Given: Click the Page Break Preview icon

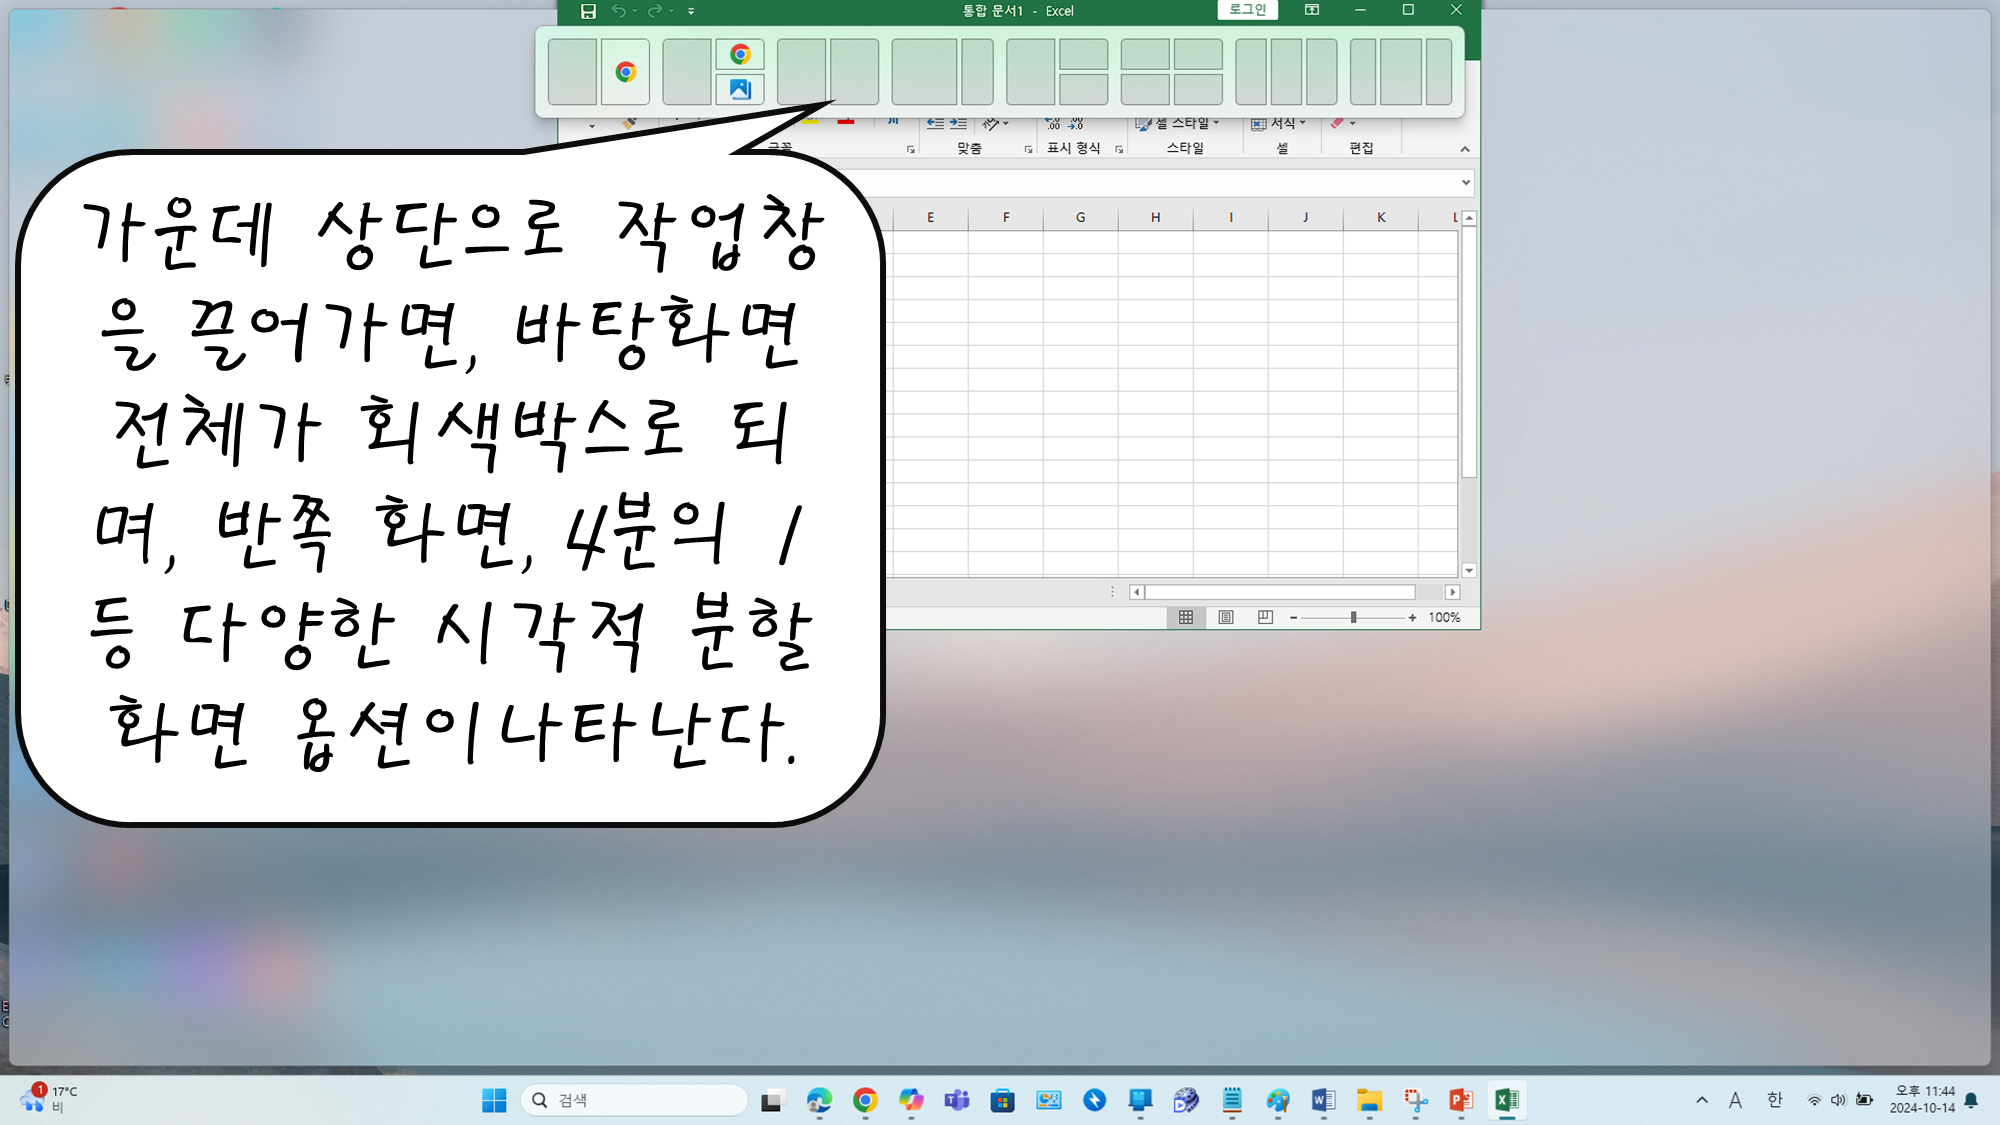Looking at the screenshot, I should pos(1265,617).
